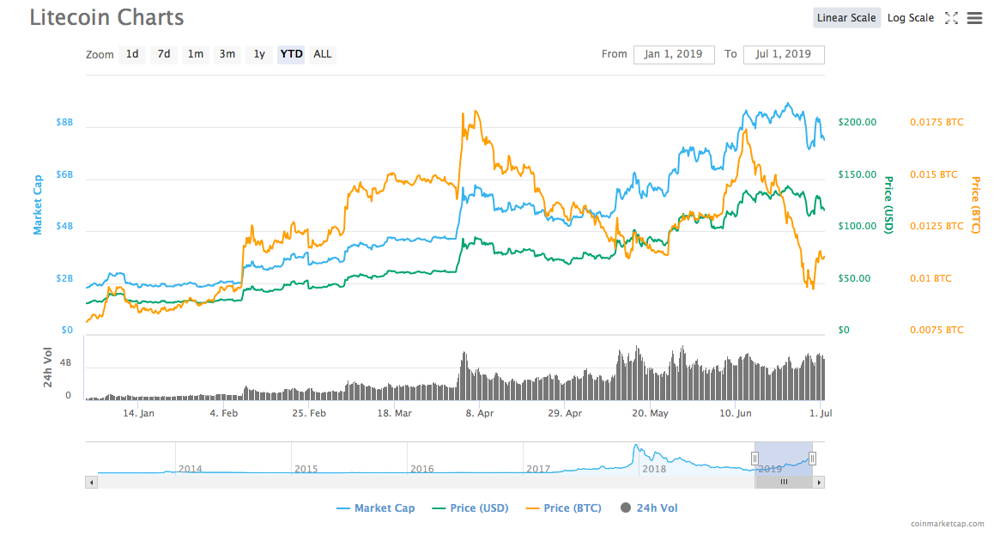The height and width of the screenshot is (535, 1000).
Task: Click the $100.00 price axis label
Action: [x=857, y=226]
